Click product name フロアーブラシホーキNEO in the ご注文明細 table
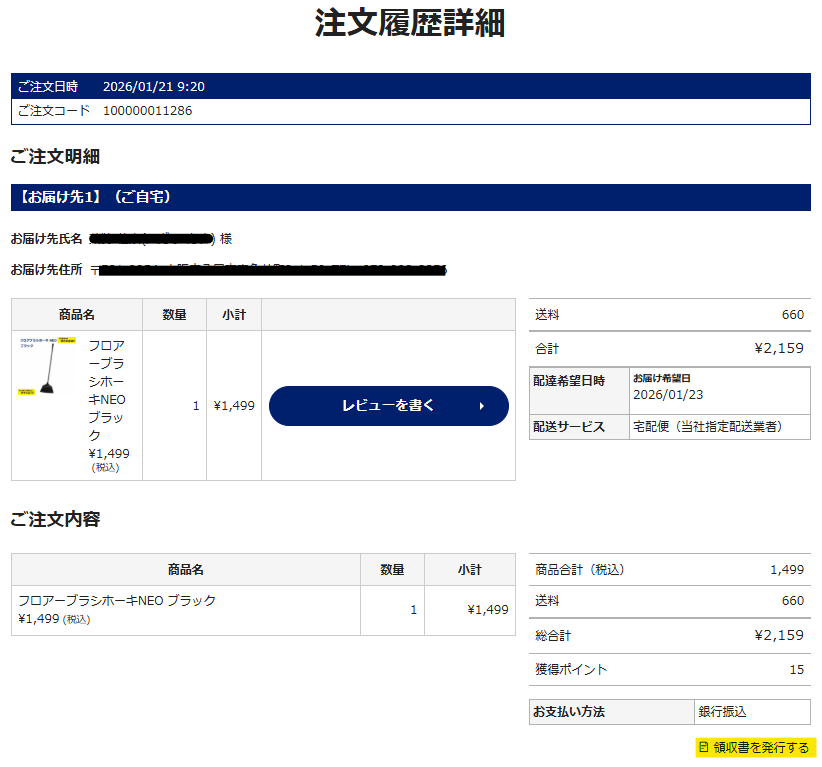Image resolution: width=822 pixels, height=767 pixels. click(108, 390)
